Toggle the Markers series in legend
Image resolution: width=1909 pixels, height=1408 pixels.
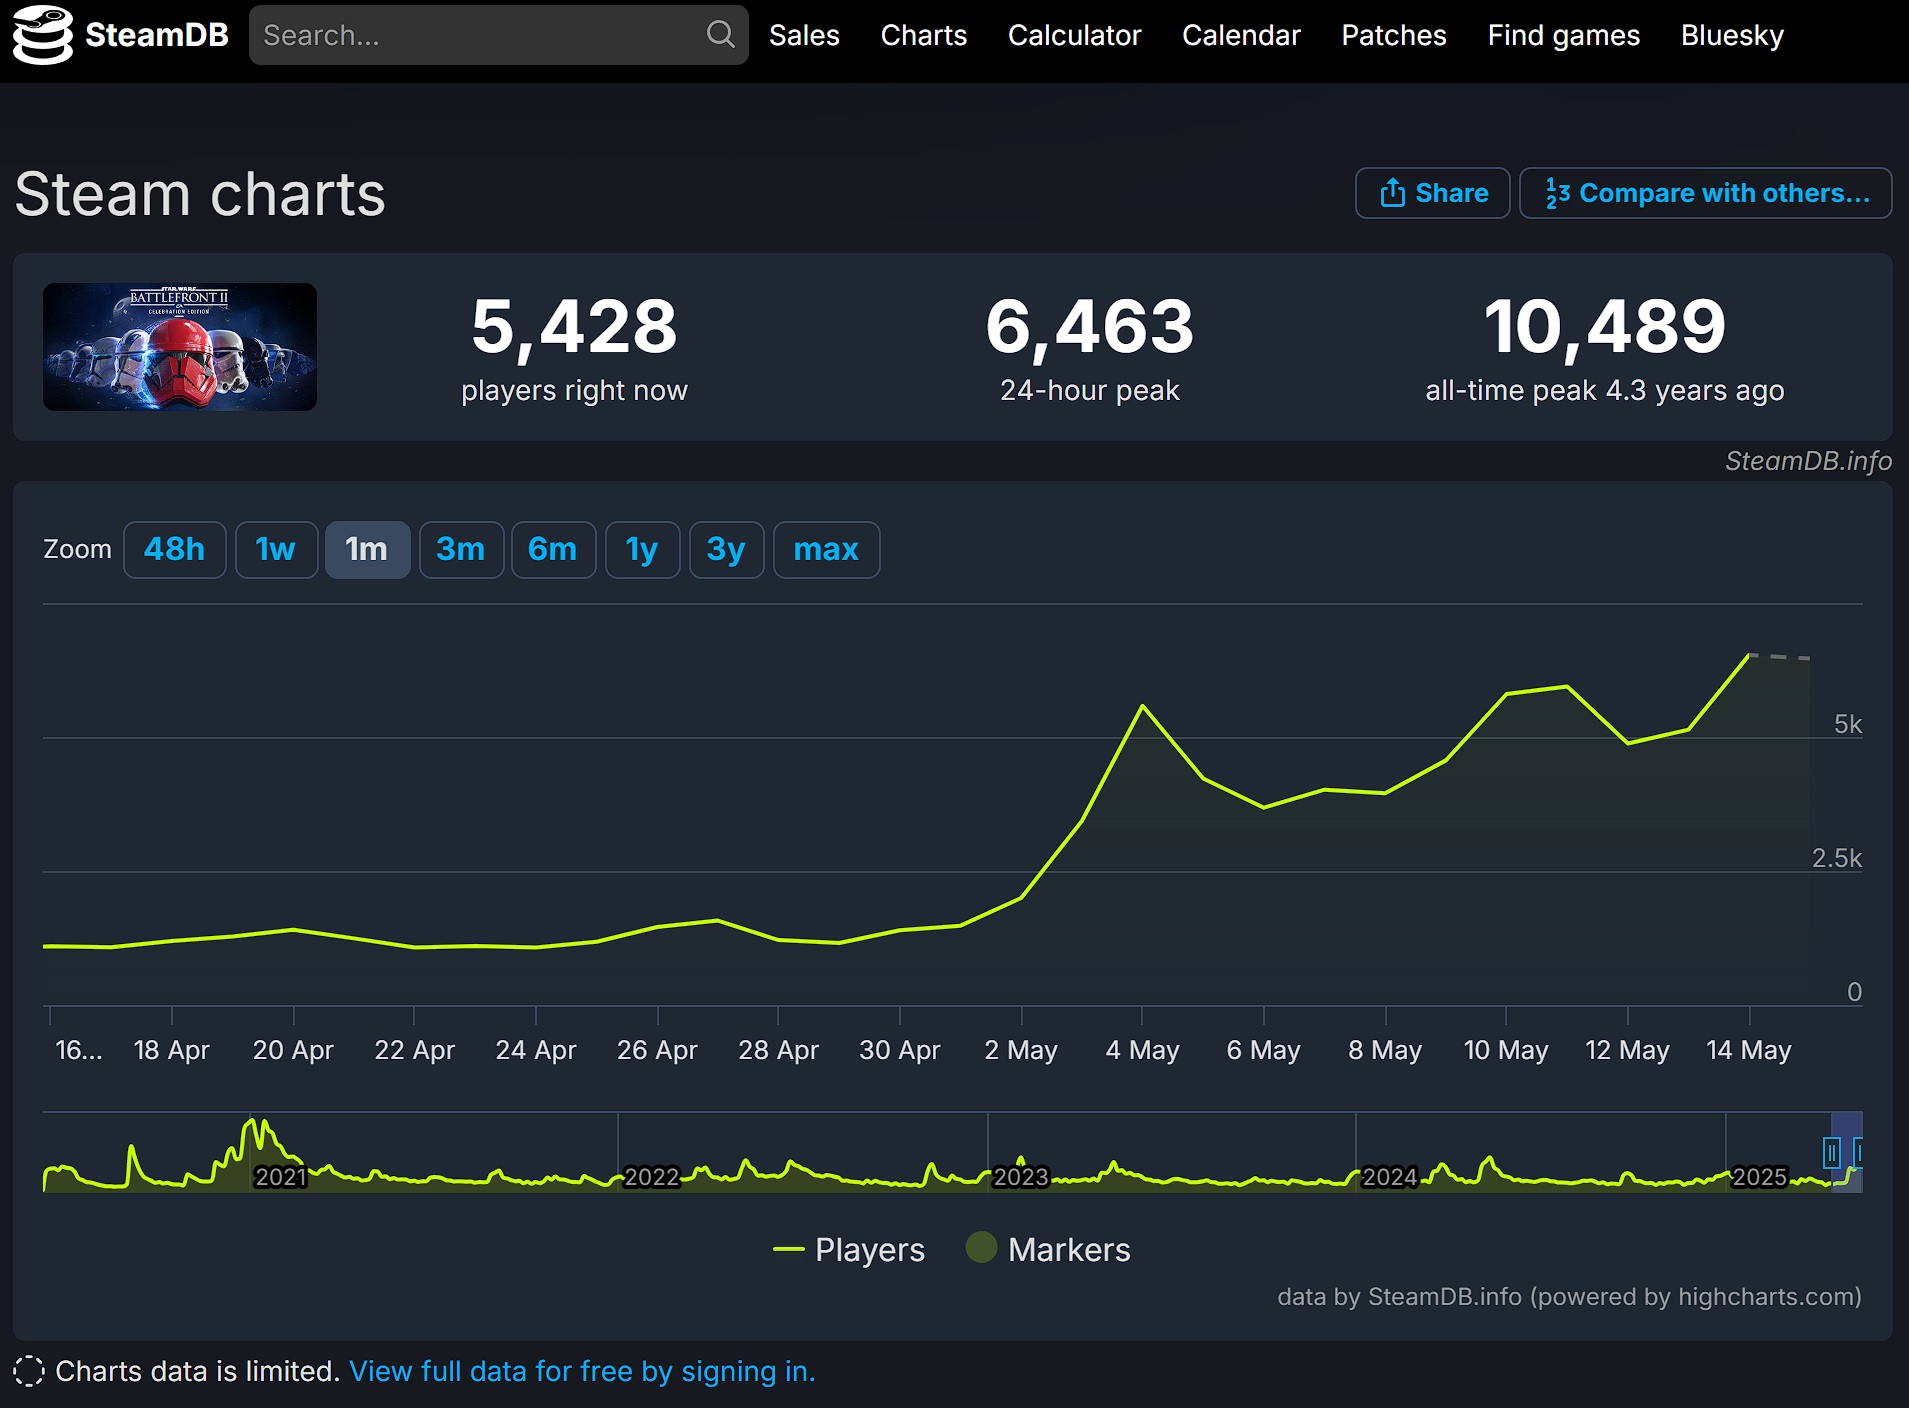coord(1048,1249)
